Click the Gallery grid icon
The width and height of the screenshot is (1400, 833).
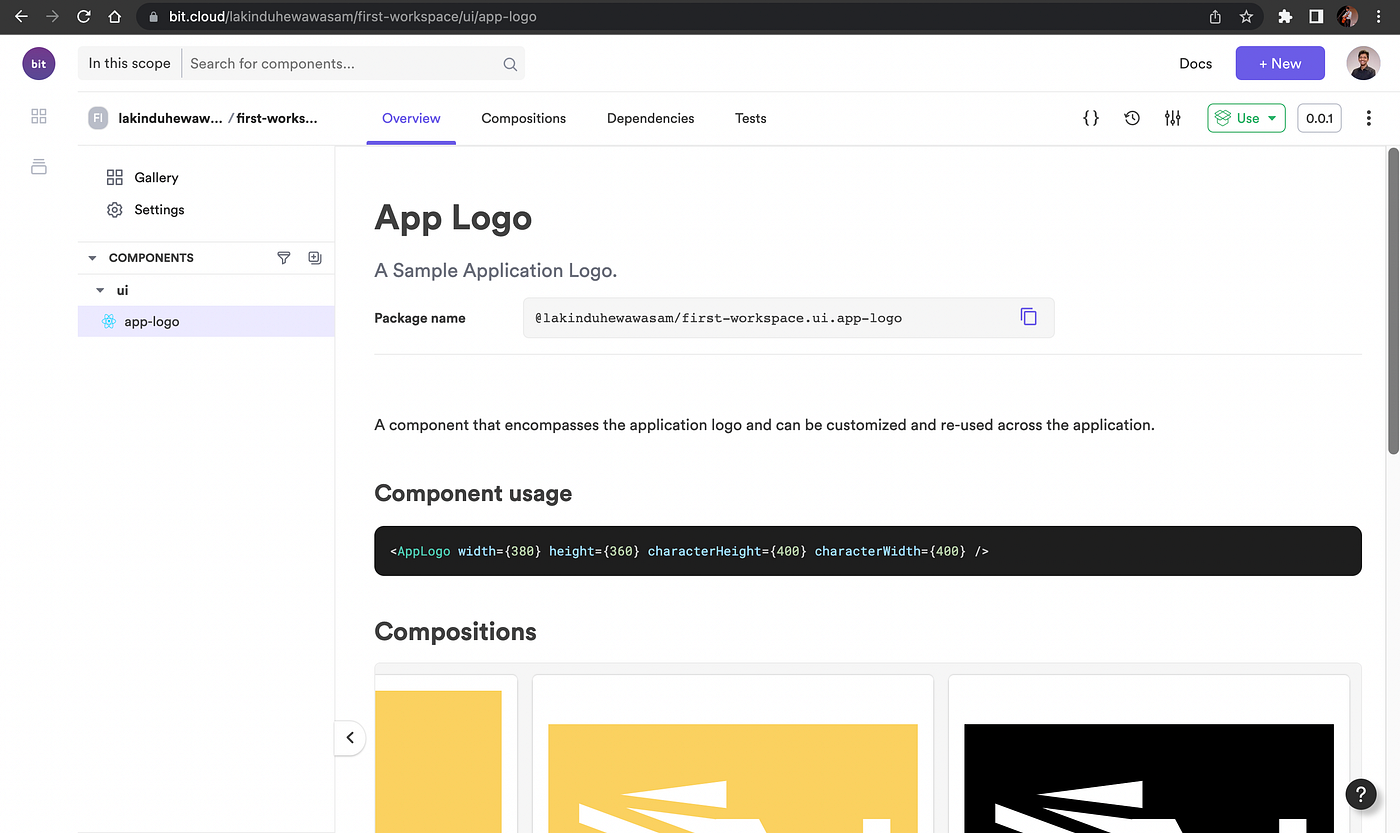coord(115,177)
